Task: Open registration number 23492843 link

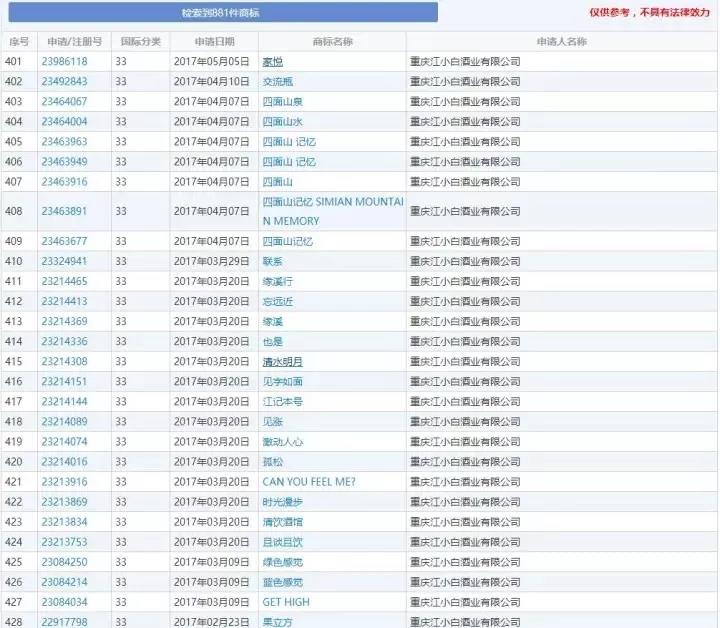Action: click(x=64, y=82)
